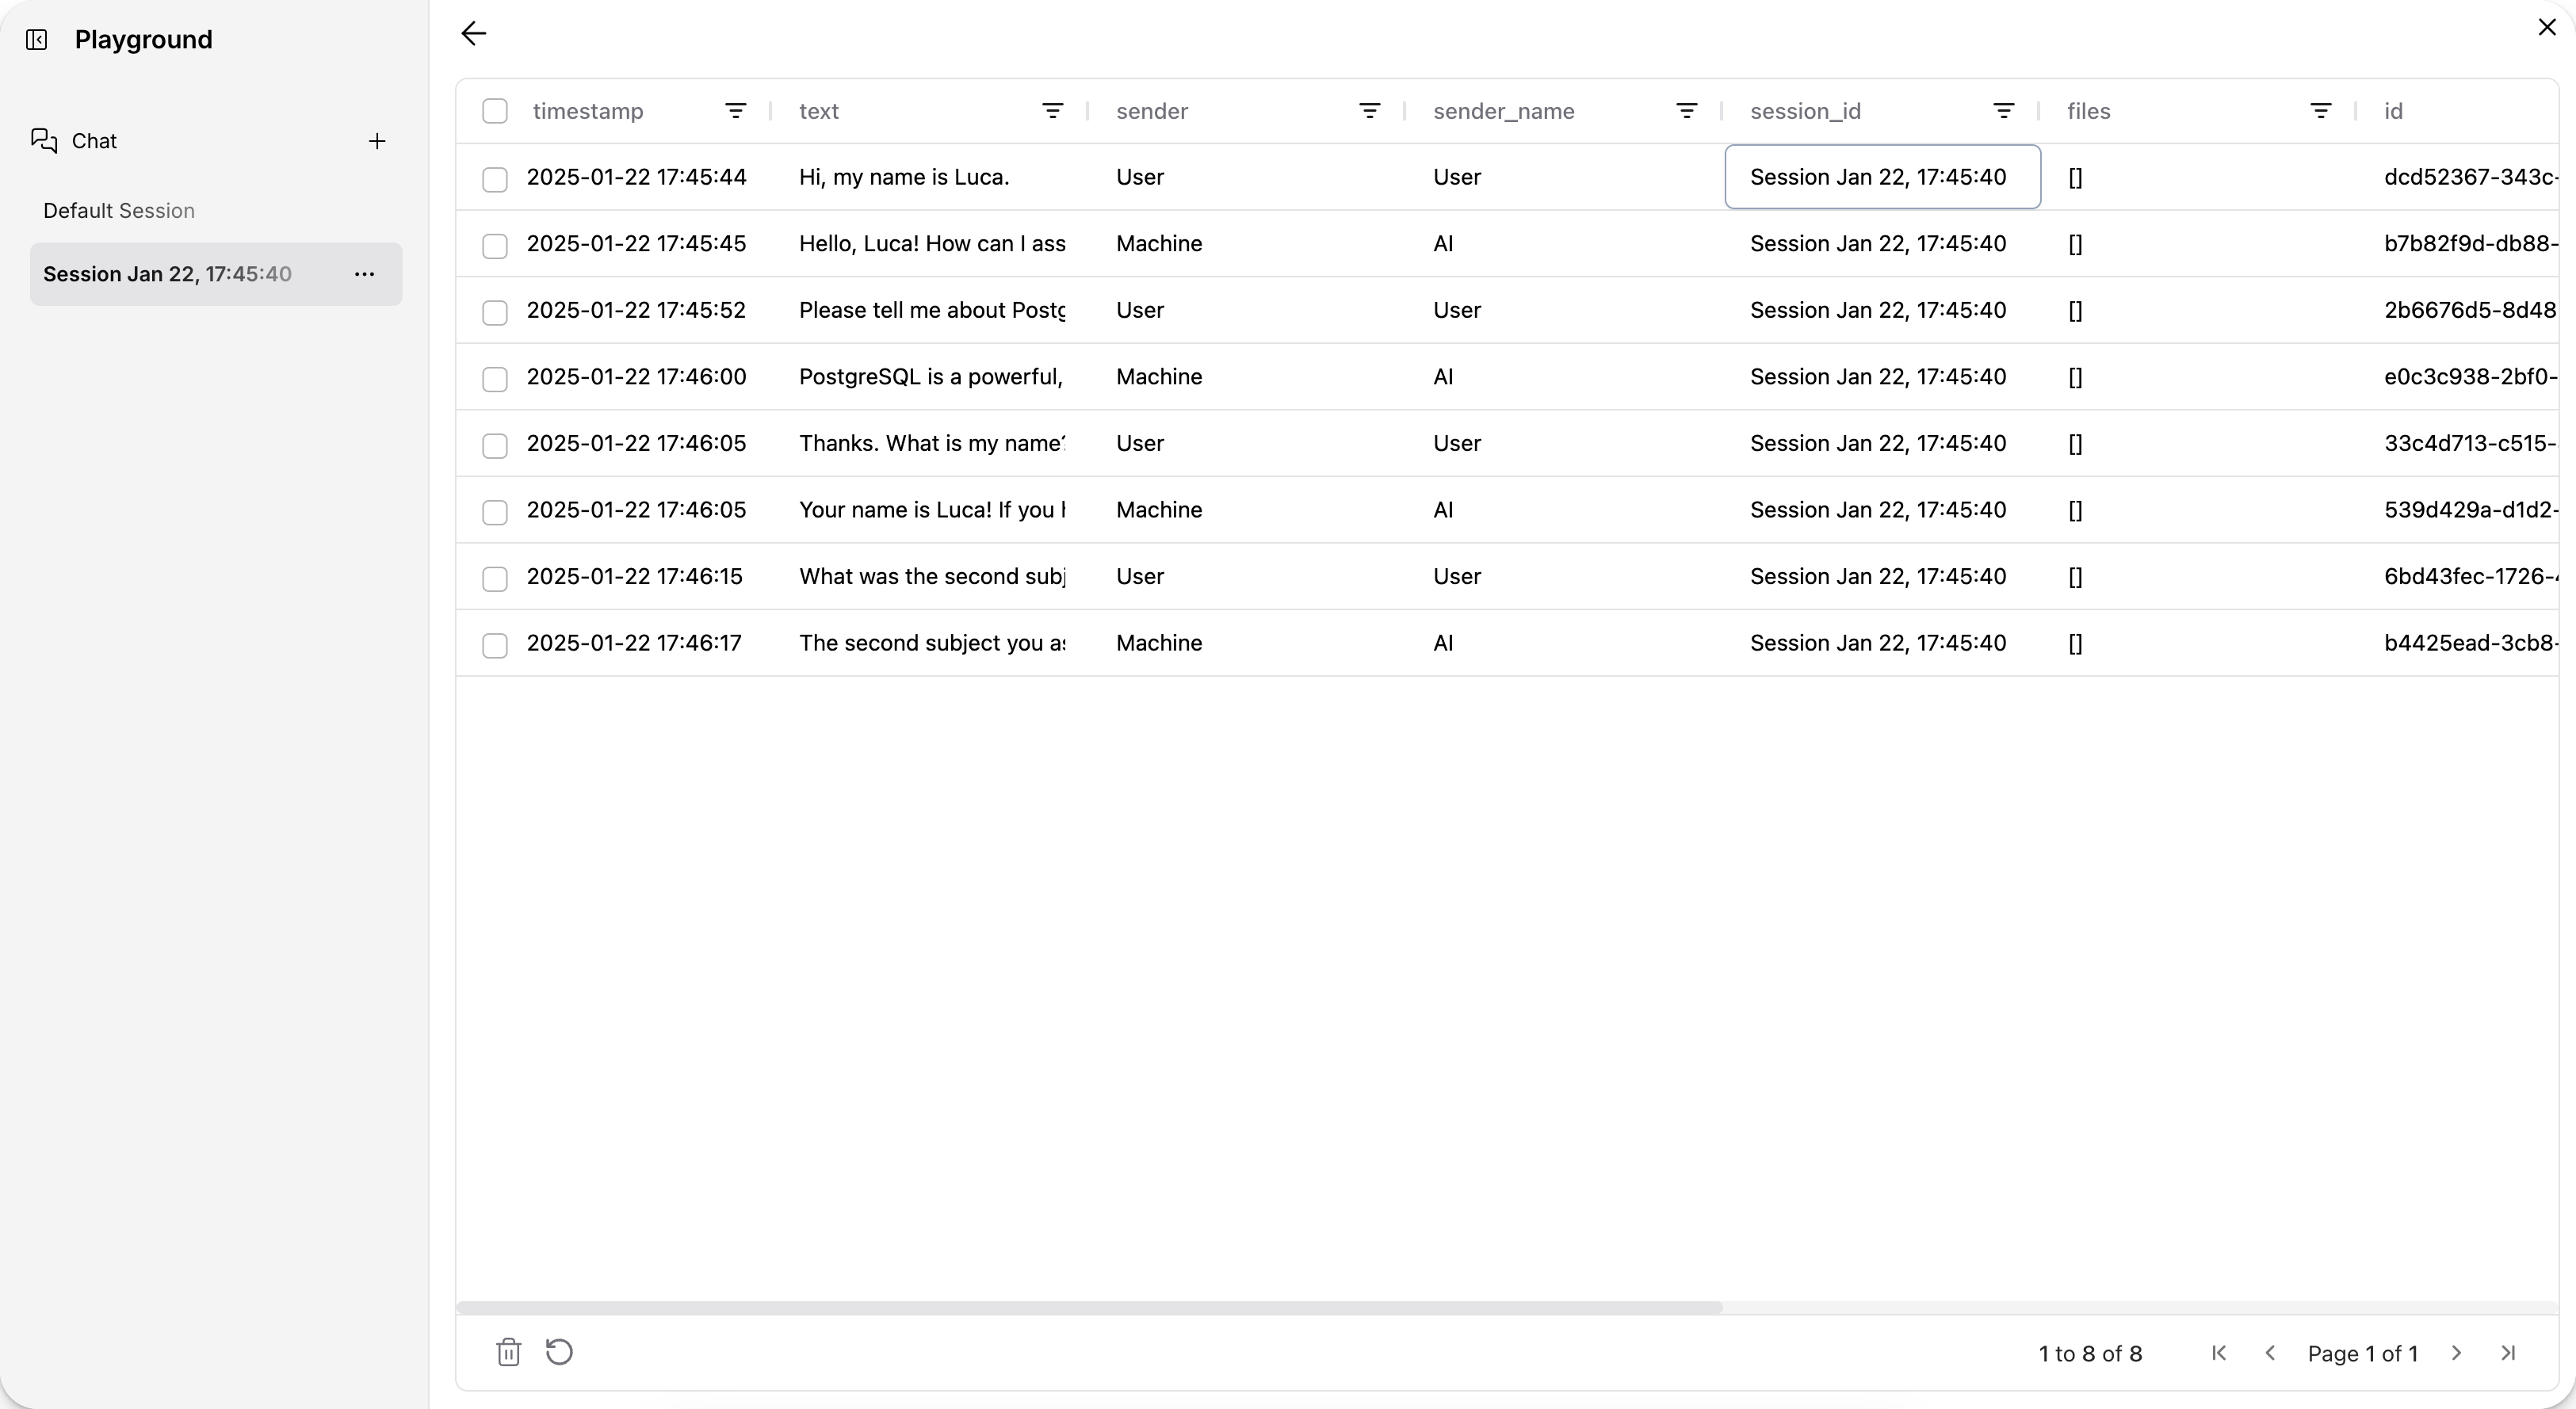The width and height of the screenshot is (2576, 1409).
Task: Click the filter icon on session_id column
Action: click(x=2004, y=111)
